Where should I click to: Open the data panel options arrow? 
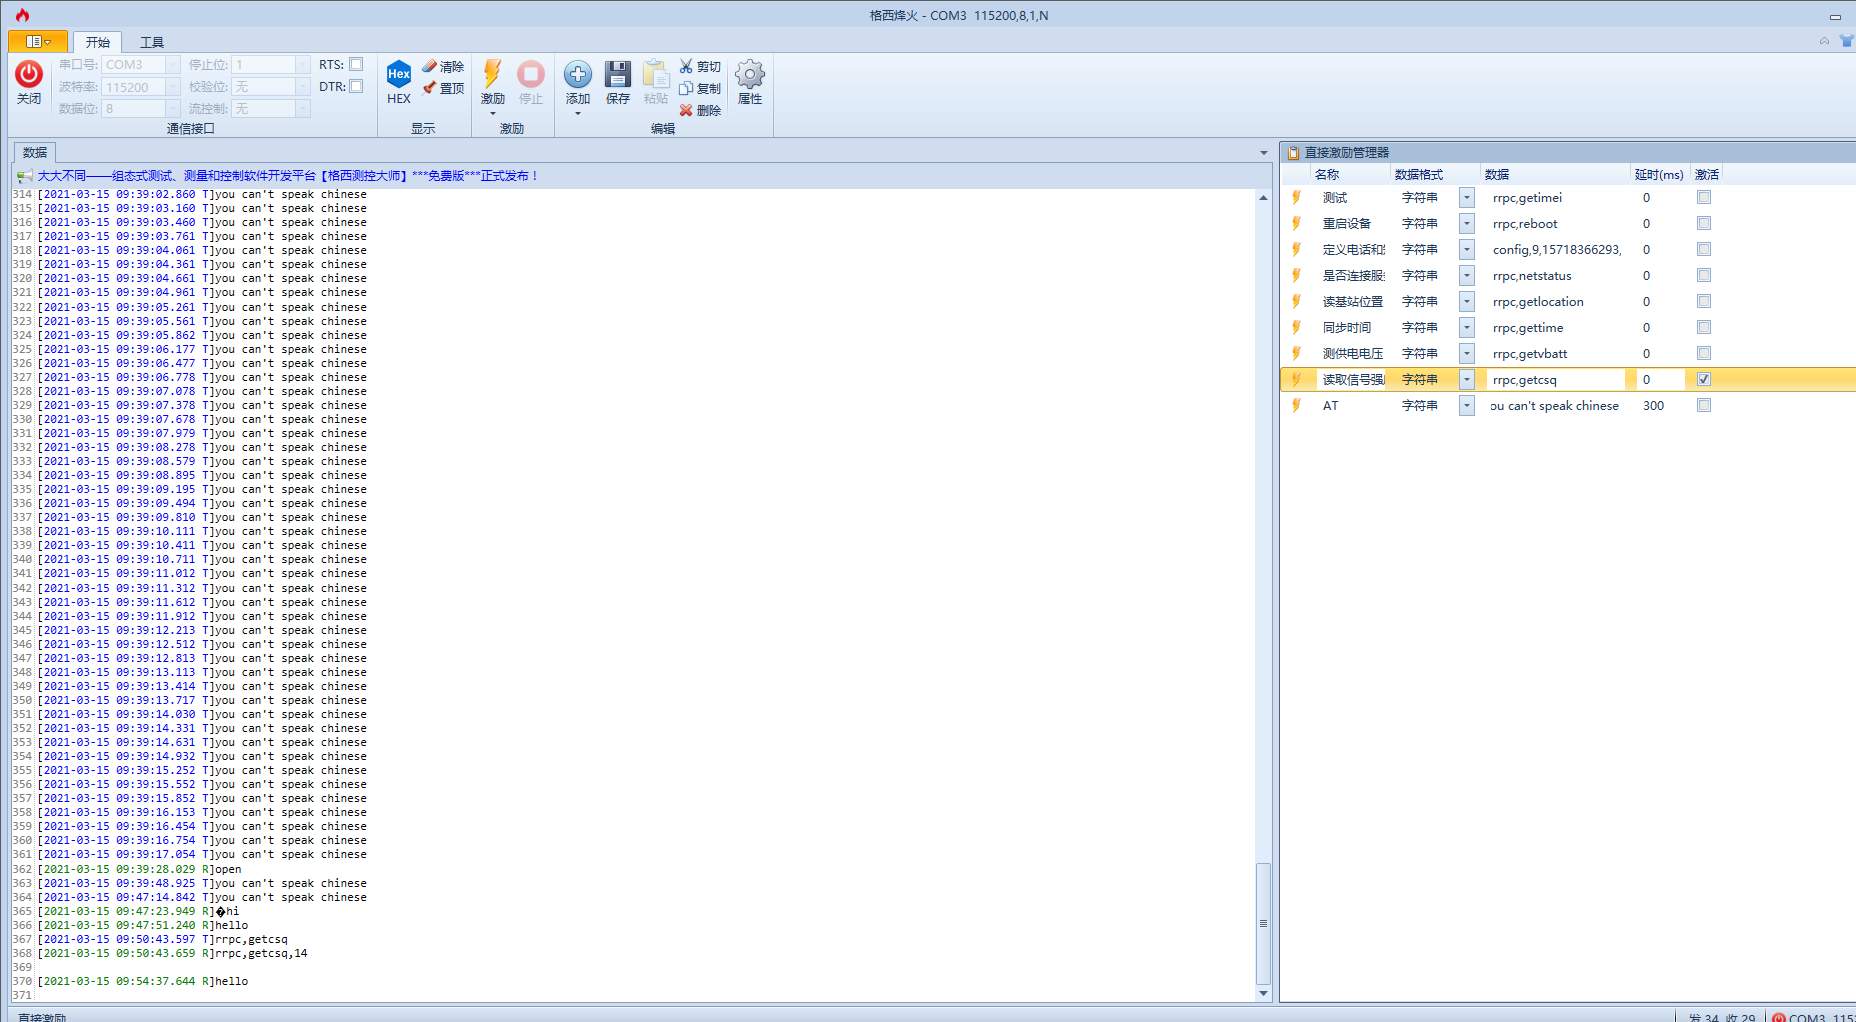coord(1263,153)
